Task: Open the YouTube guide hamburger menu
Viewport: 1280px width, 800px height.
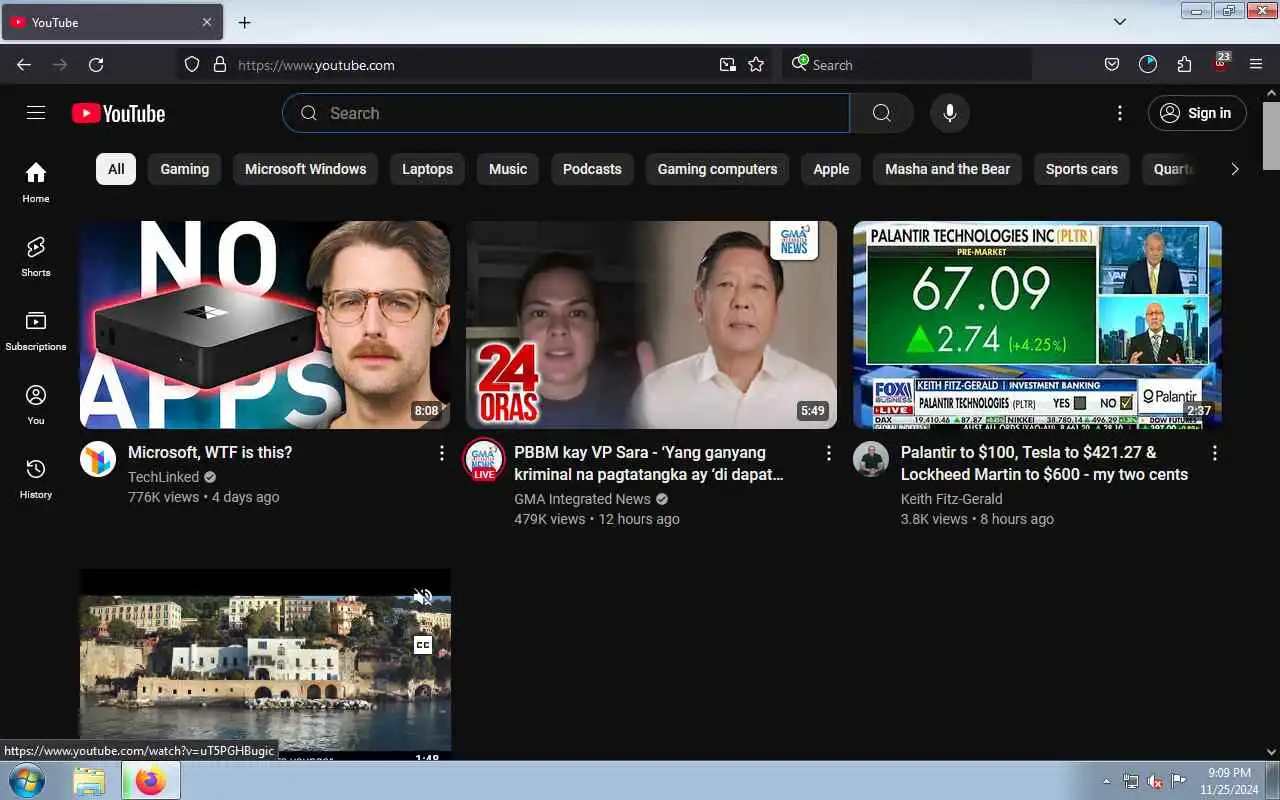Action: (36, 113)
